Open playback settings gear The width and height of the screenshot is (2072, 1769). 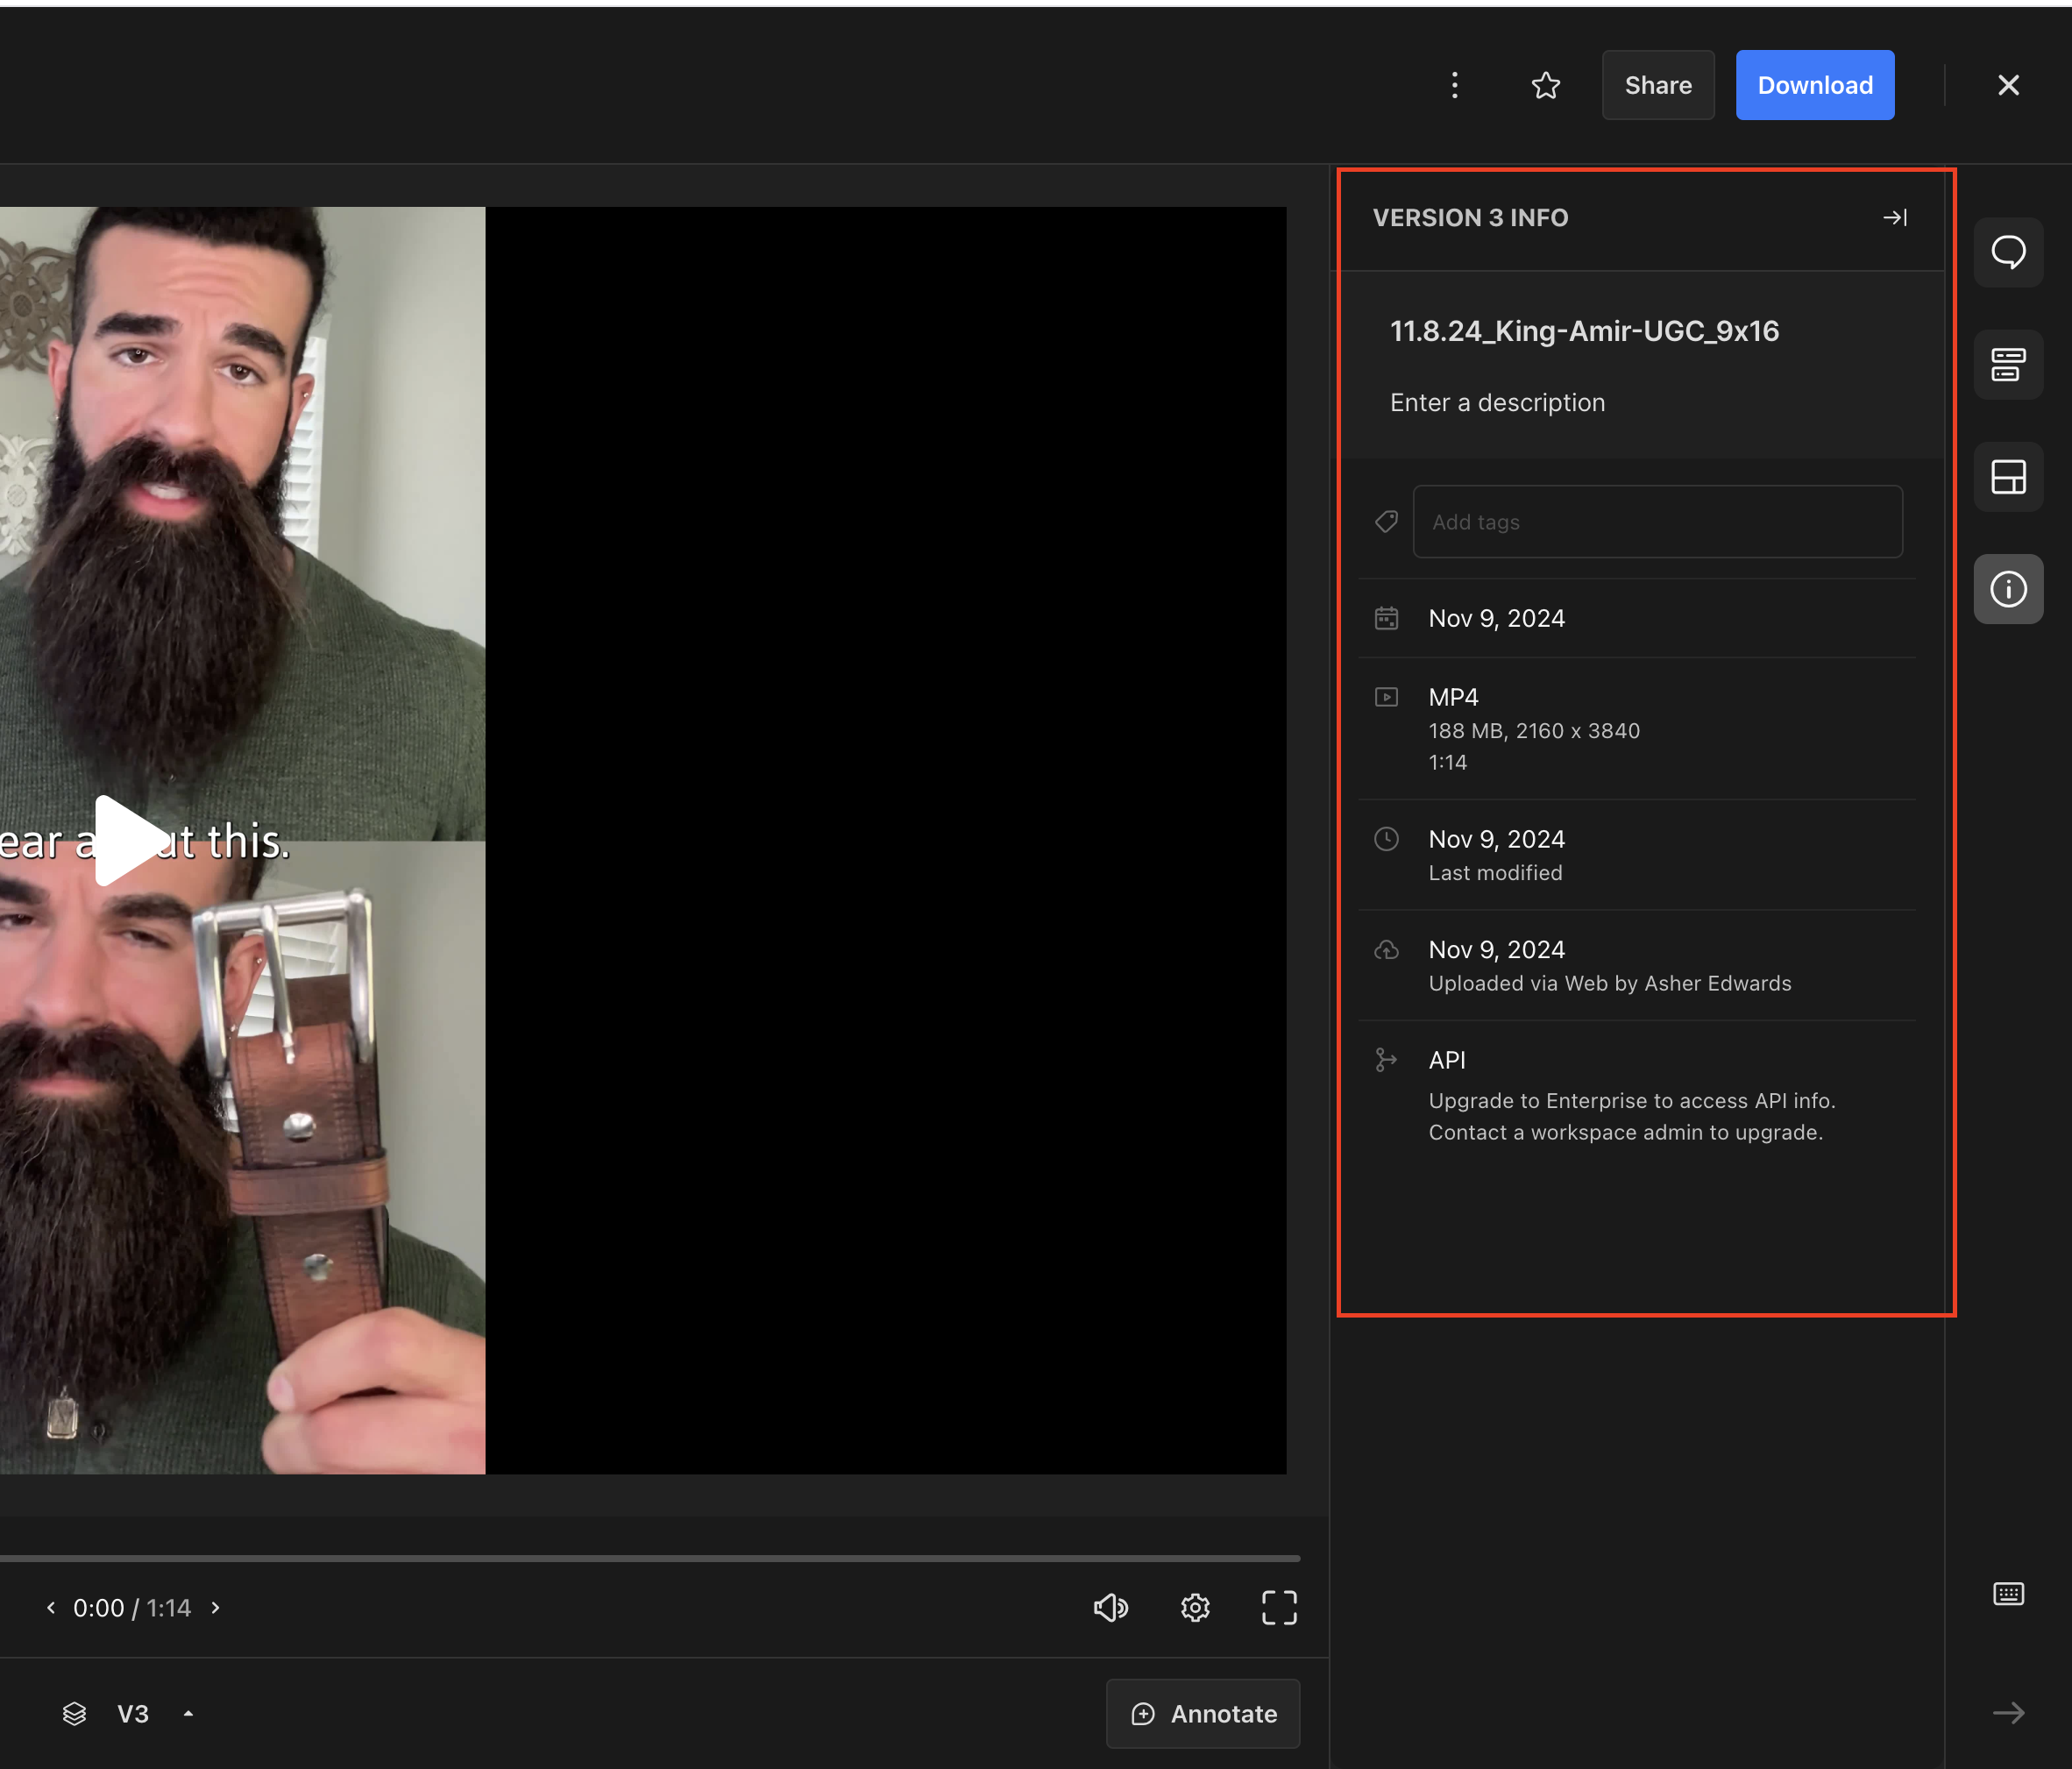(1195, 1608)
